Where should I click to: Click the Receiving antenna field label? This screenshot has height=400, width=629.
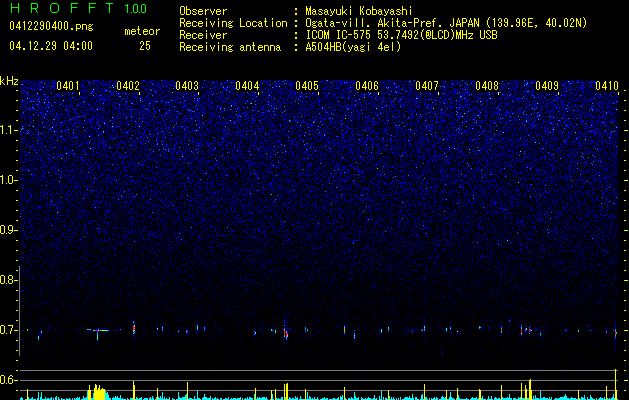click(x=230, y=47)
